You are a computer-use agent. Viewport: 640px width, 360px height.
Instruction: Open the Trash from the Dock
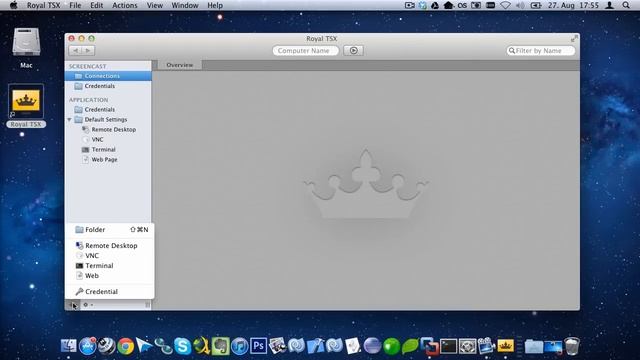pyautogui.click(x=572, y=346)
